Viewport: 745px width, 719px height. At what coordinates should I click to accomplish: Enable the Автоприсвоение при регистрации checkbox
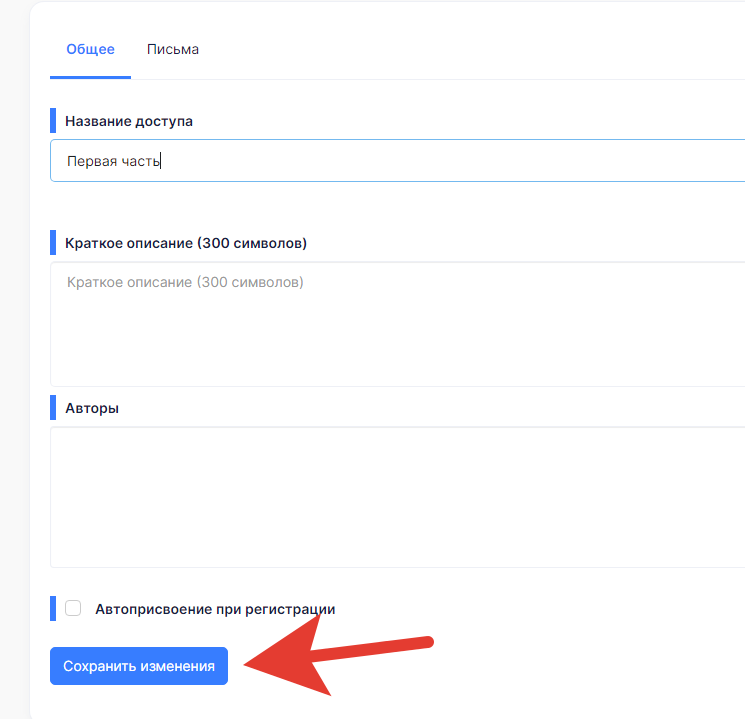click(73, 608)
